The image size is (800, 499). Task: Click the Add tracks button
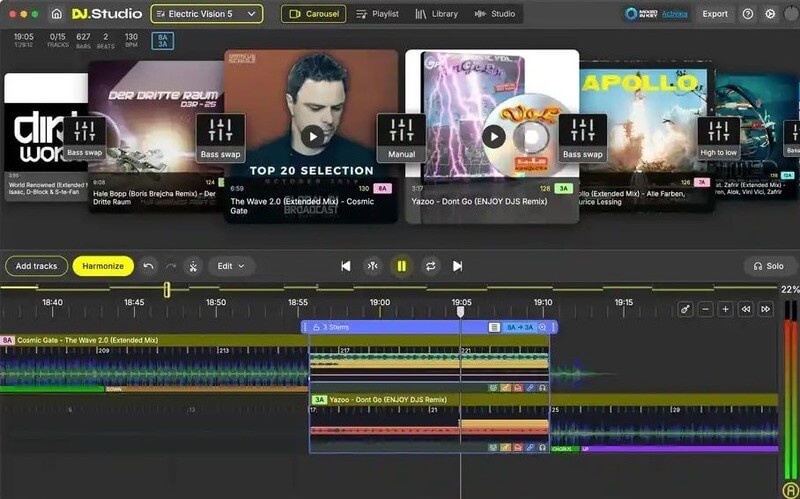coord(37,266)
